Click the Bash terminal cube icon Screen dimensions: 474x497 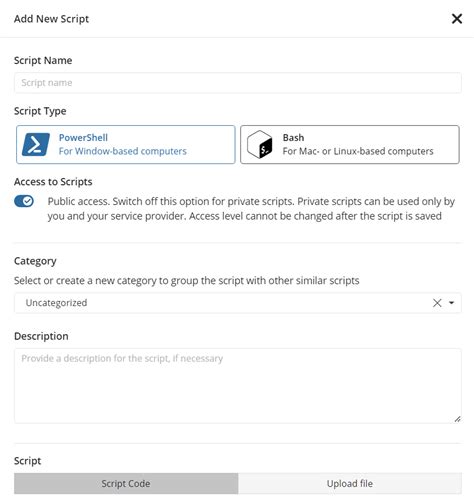[x=260, y=145]
